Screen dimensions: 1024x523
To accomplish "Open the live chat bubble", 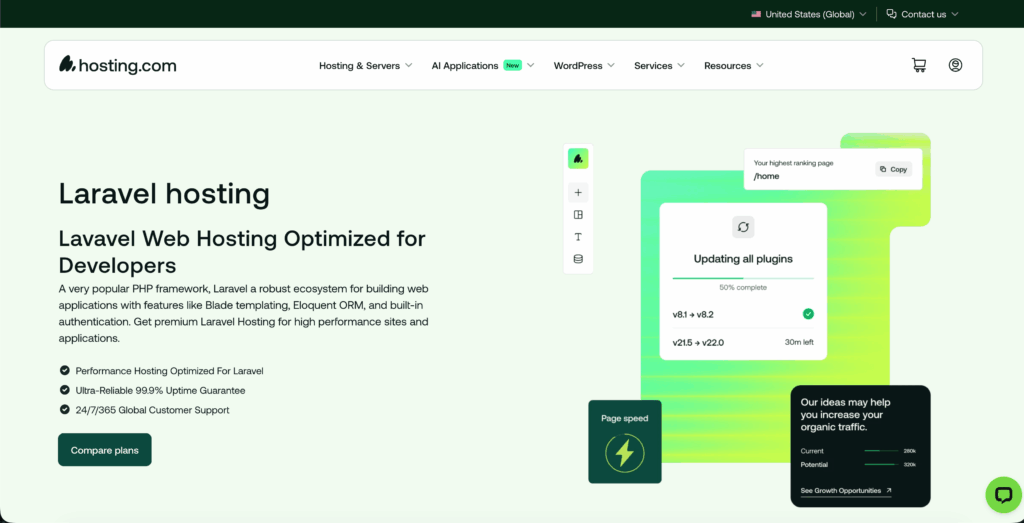I will [x=1003, y=495].
